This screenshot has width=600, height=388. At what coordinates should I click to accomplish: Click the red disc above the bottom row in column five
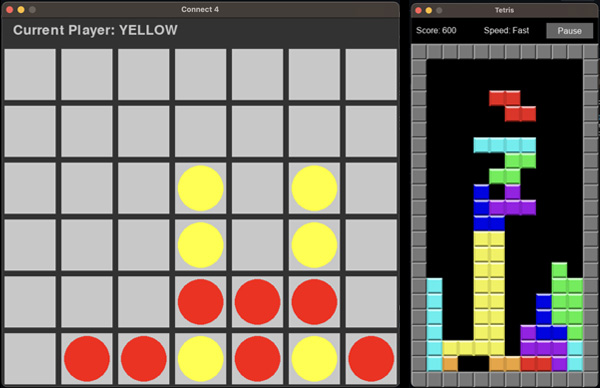tap(258, 302)
